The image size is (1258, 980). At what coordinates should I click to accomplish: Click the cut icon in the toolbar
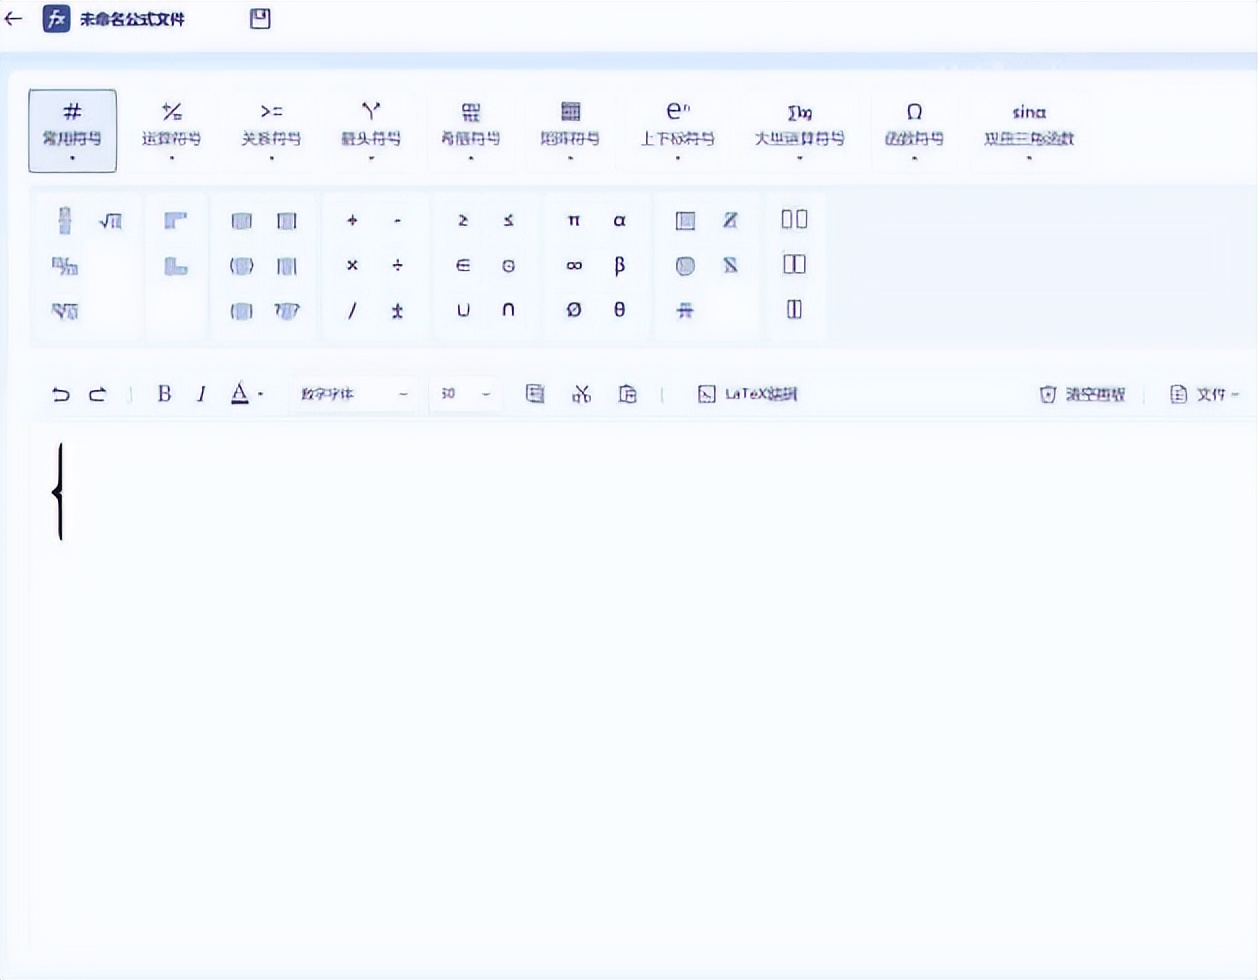[581, 393]
